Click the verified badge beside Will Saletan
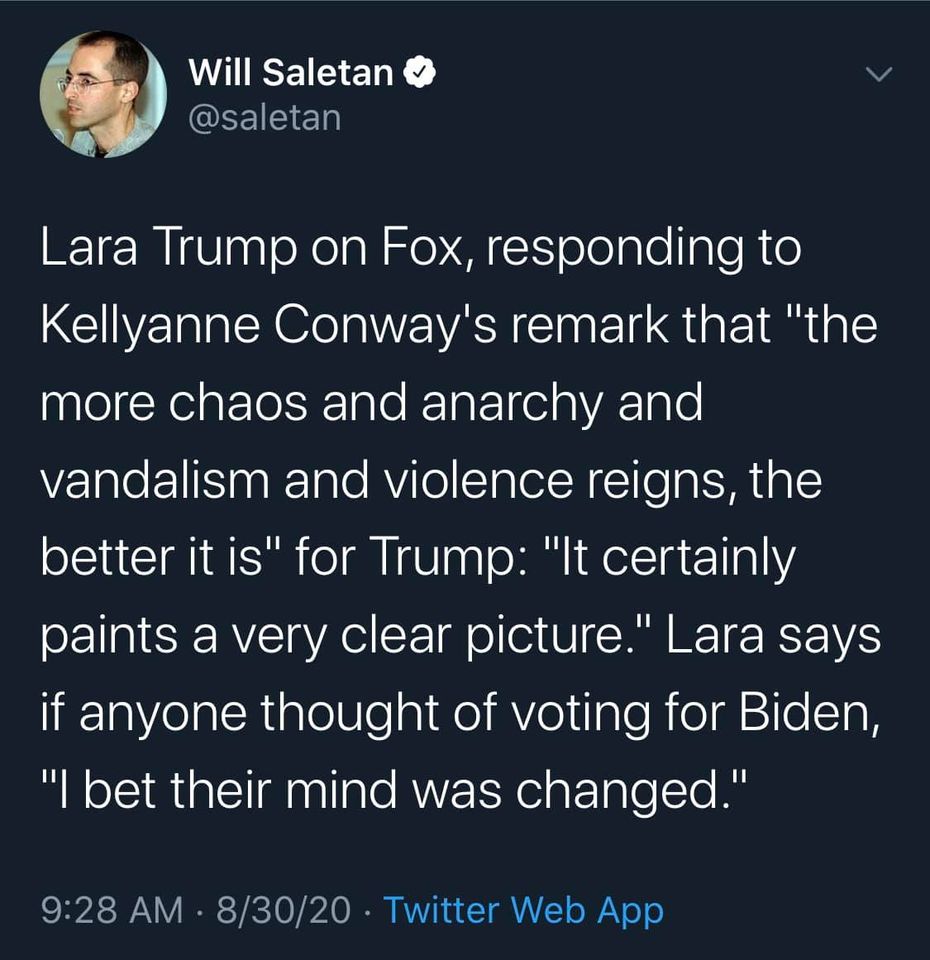 click(x=418, y=73)
